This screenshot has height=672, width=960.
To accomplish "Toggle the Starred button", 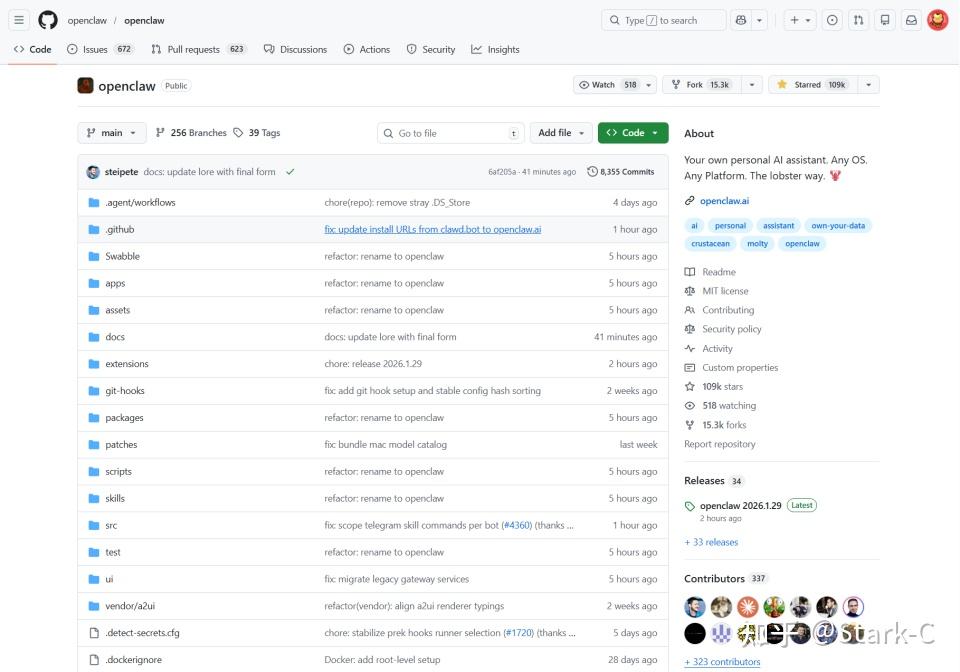I will (813, 84).
